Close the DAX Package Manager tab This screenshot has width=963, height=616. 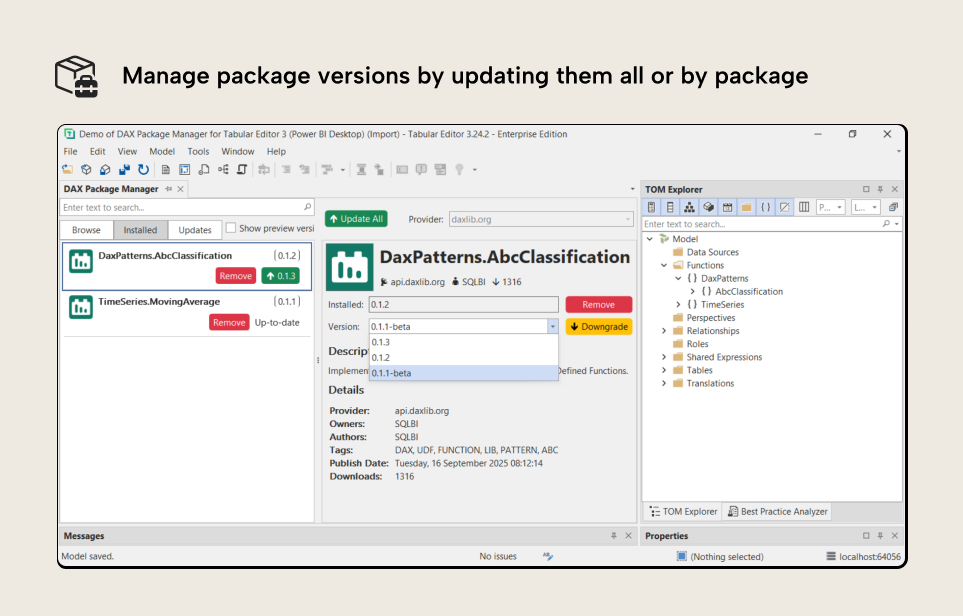pyautogui.click(x=181, y=189)
